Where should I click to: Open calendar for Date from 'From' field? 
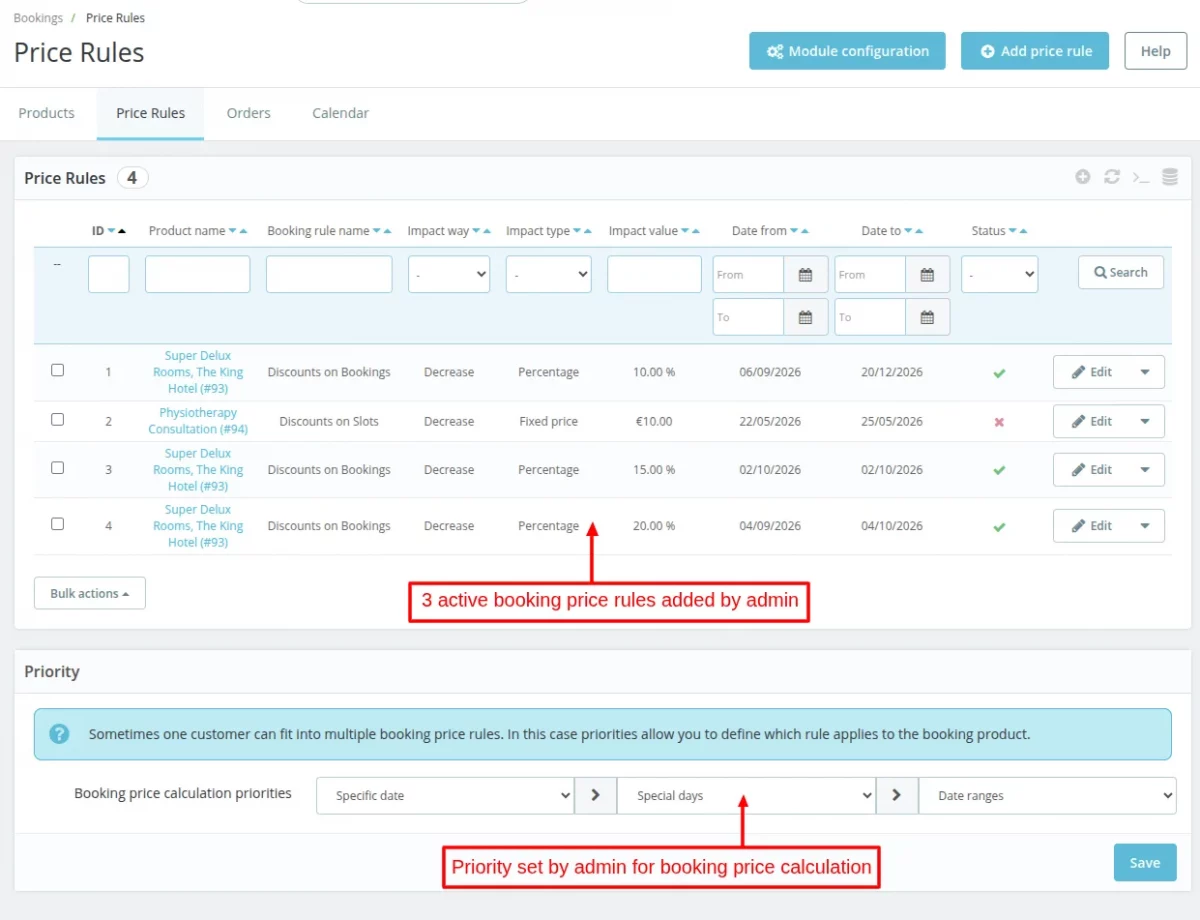coord(805,275)
